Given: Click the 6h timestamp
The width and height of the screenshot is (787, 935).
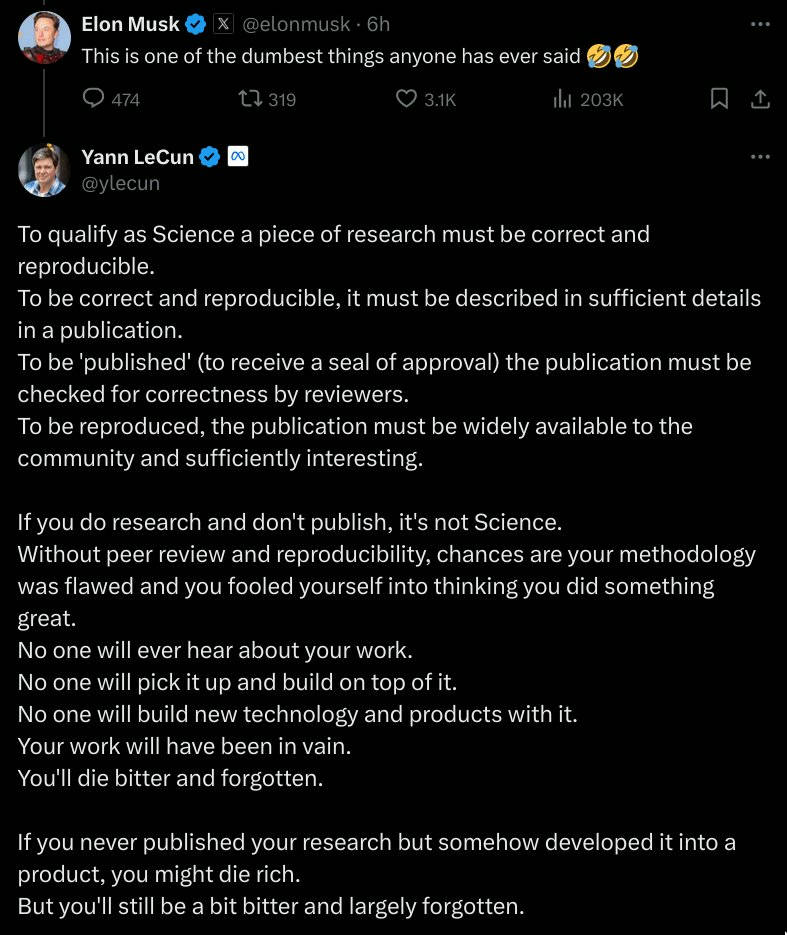Looking at the screenshot, I should (378, 24).
